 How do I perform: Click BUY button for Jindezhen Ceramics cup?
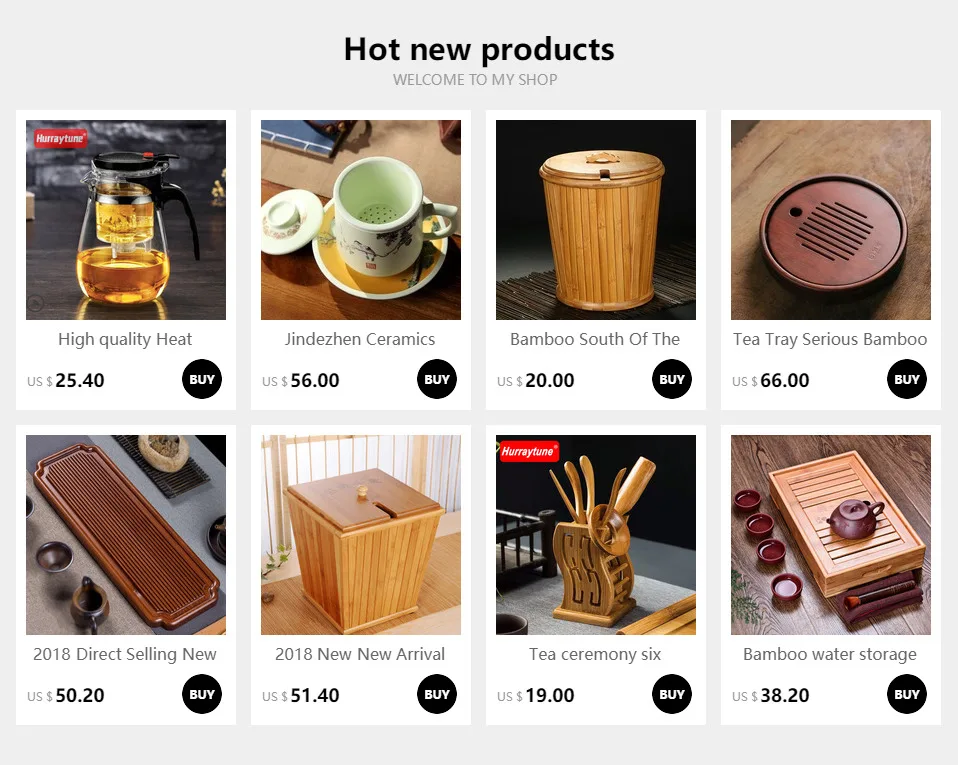coord(437,379)
